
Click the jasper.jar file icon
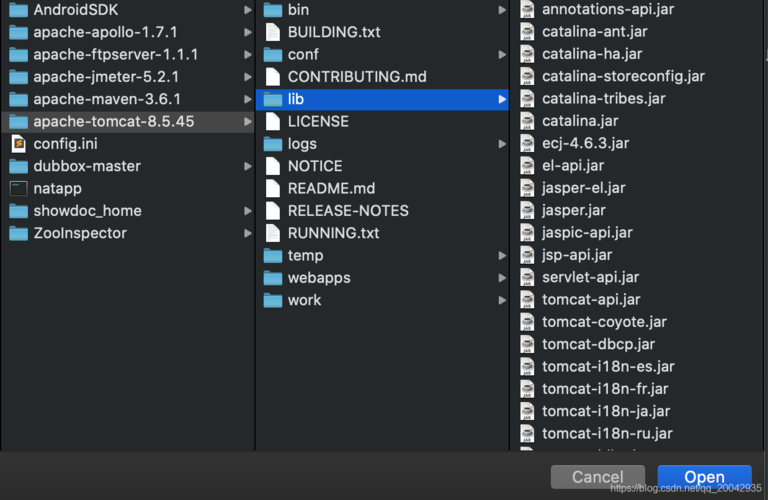pos(527,211)
